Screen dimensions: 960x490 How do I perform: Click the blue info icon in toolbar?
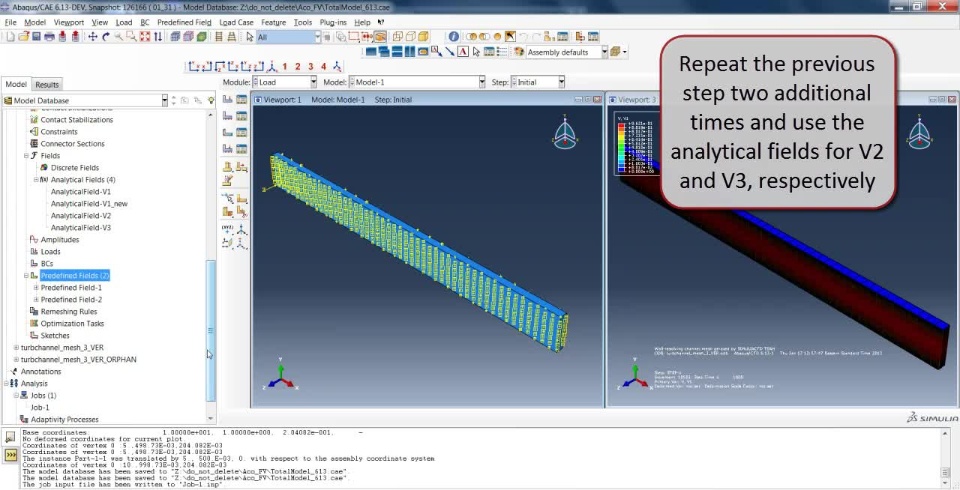[x=454, y=37]
